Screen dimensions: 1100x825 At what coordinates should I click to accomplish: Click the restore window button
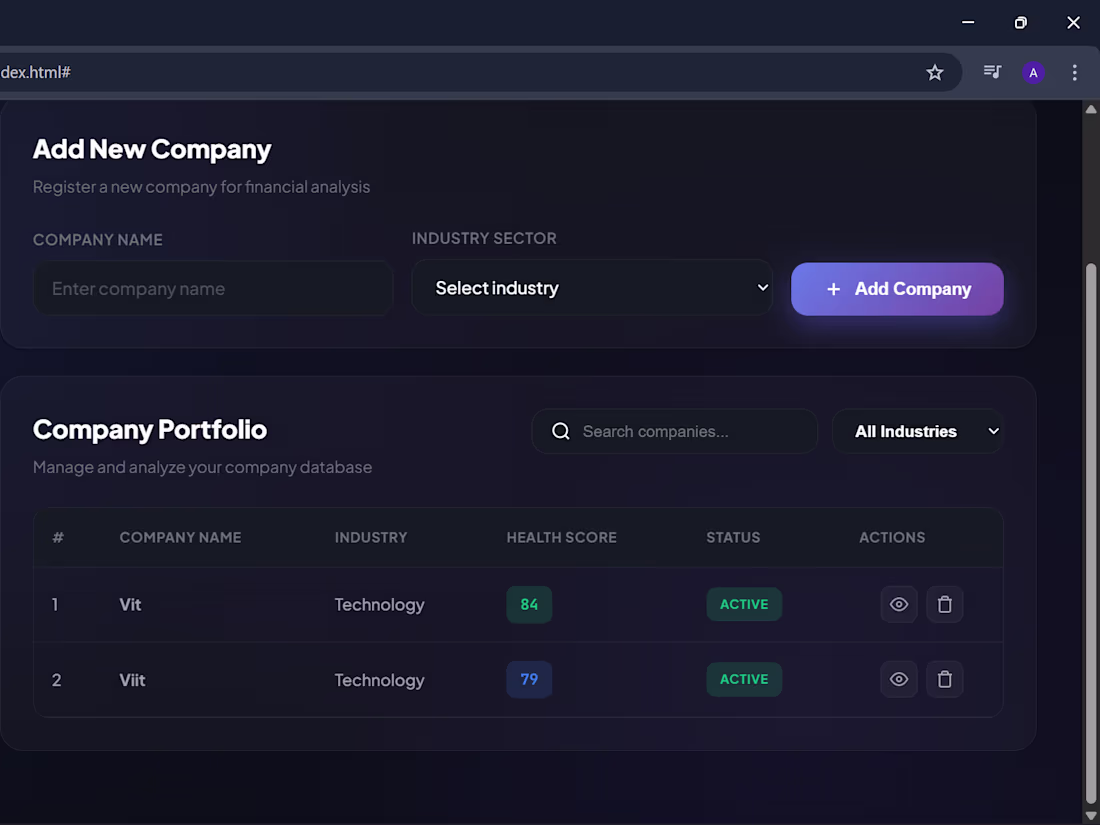pos(1020,22)
